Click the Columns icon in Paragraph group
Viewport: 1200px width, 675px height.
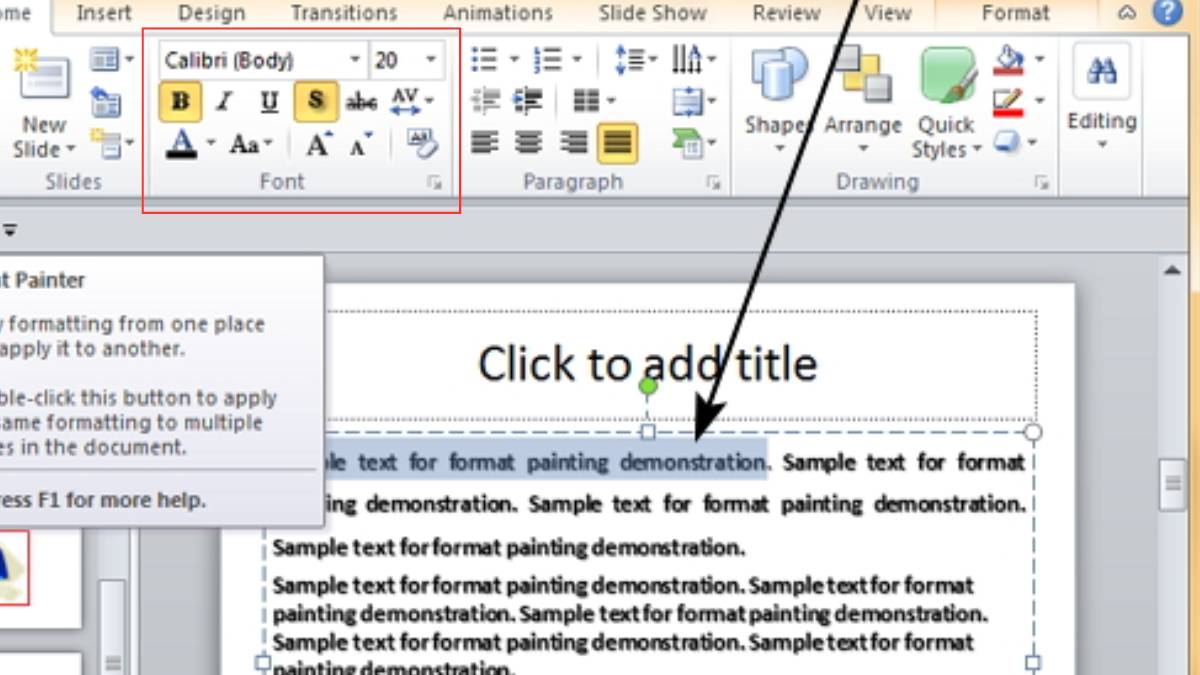pyautogui.click(x=588, y=100)
